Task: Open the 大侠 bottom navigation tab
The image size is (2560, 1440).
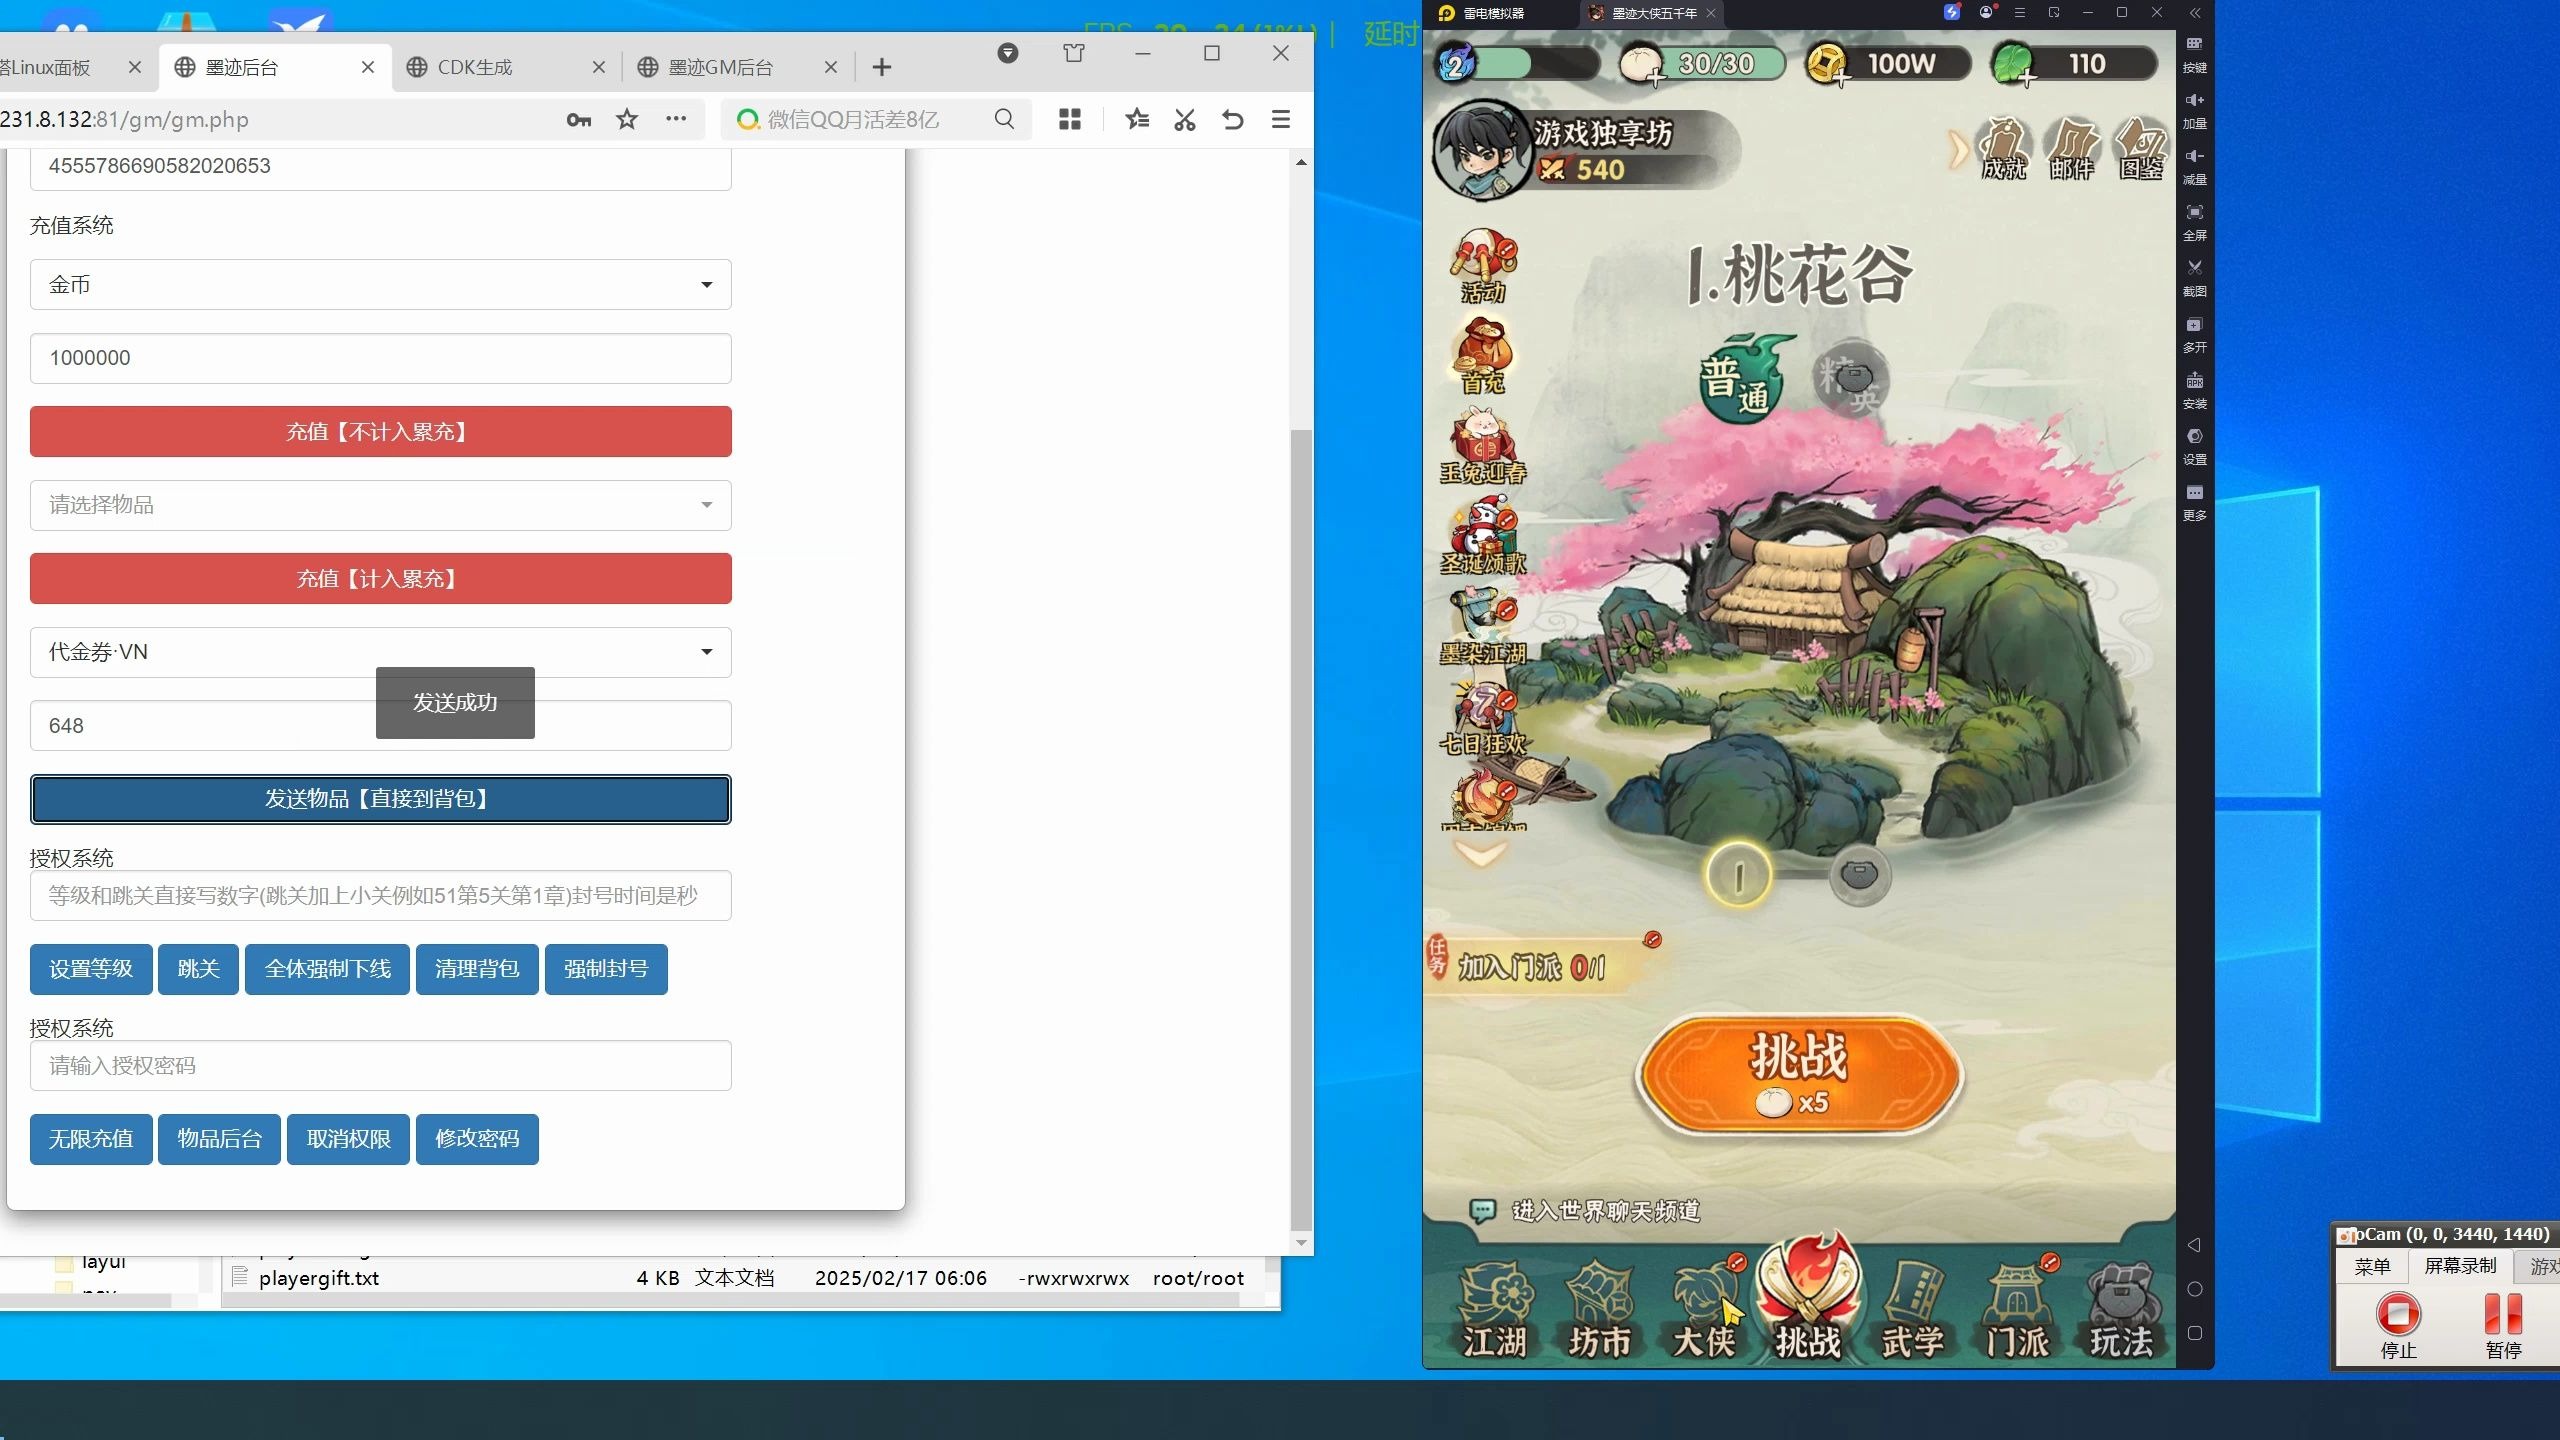Action: (1704, 1310)
